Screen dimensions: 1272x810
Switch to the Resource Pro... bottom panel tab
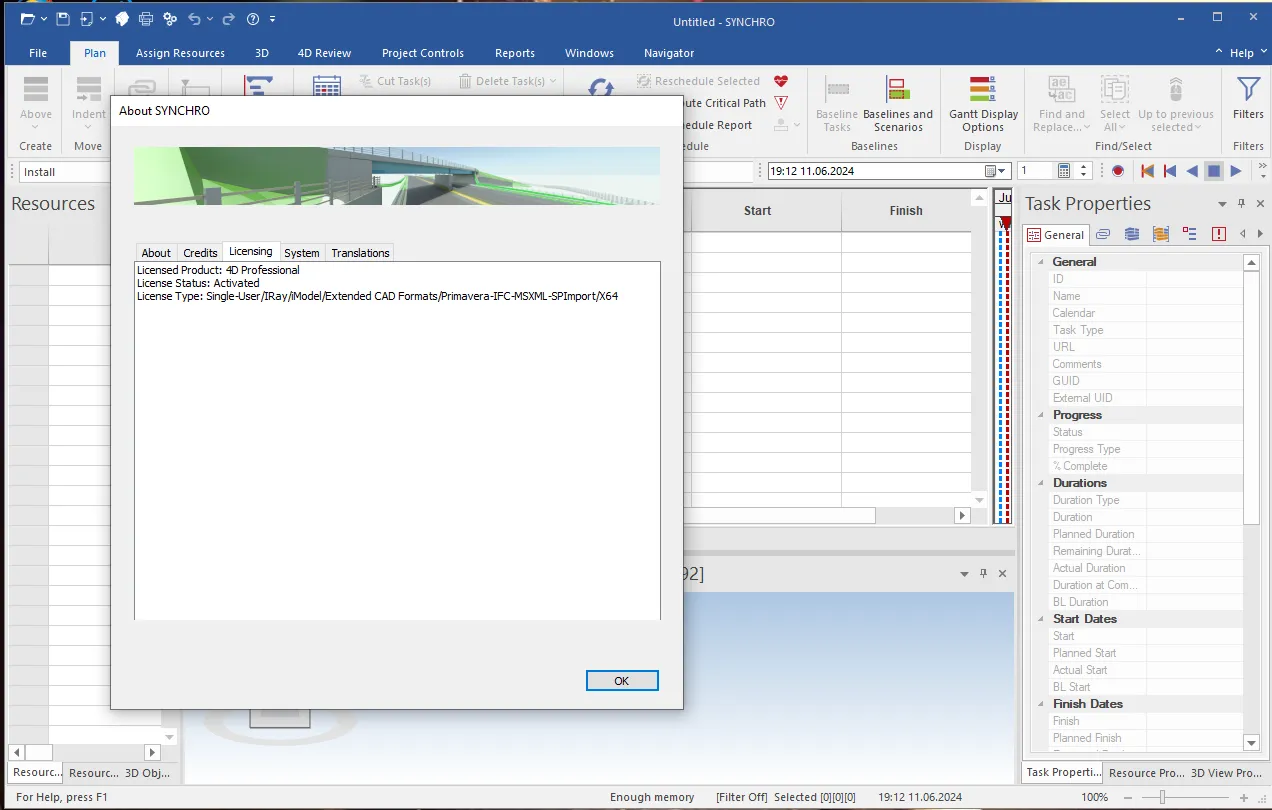[1146, 773]
